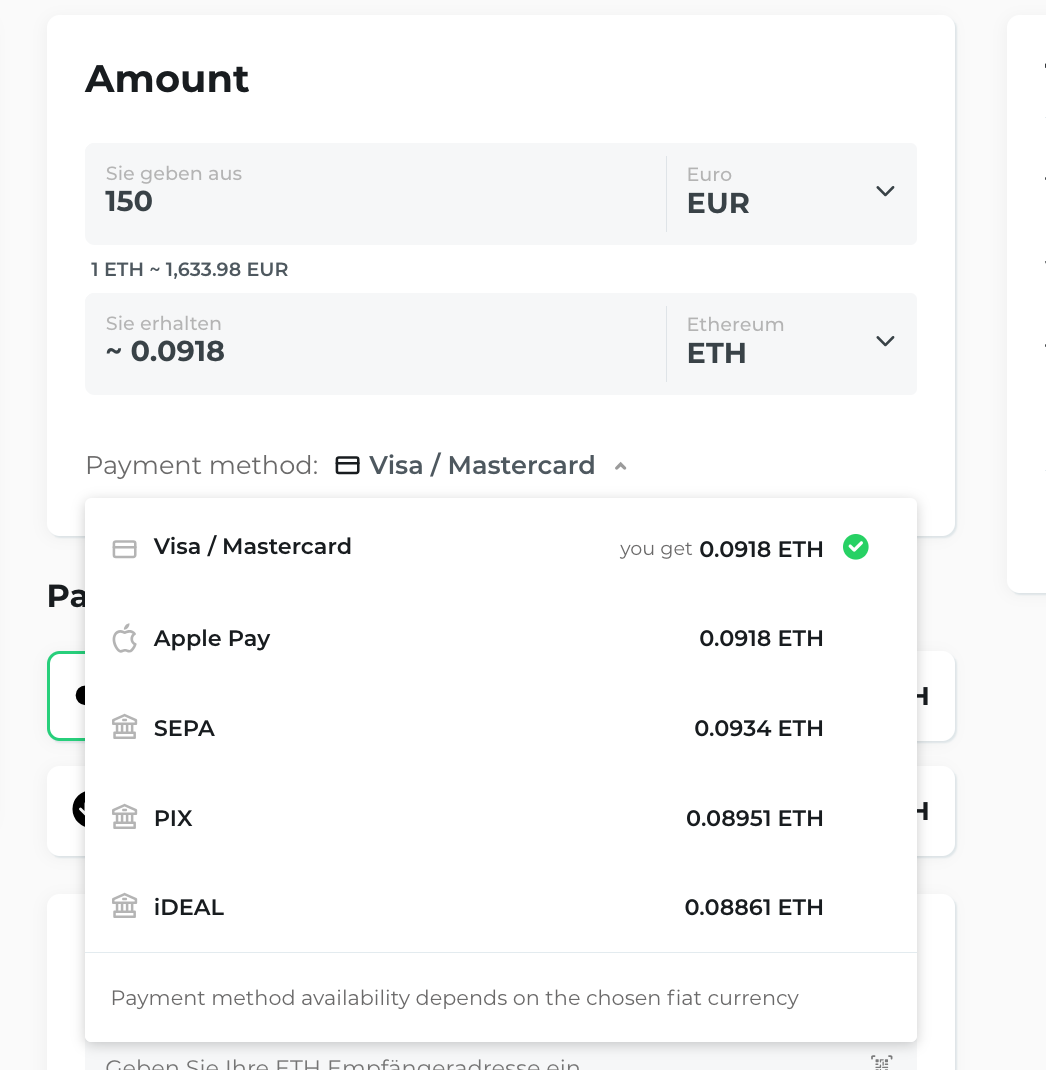Screen dimensions: 1046x1070
Task: Click the iDEAL bank icon
Action: point(124,907)
